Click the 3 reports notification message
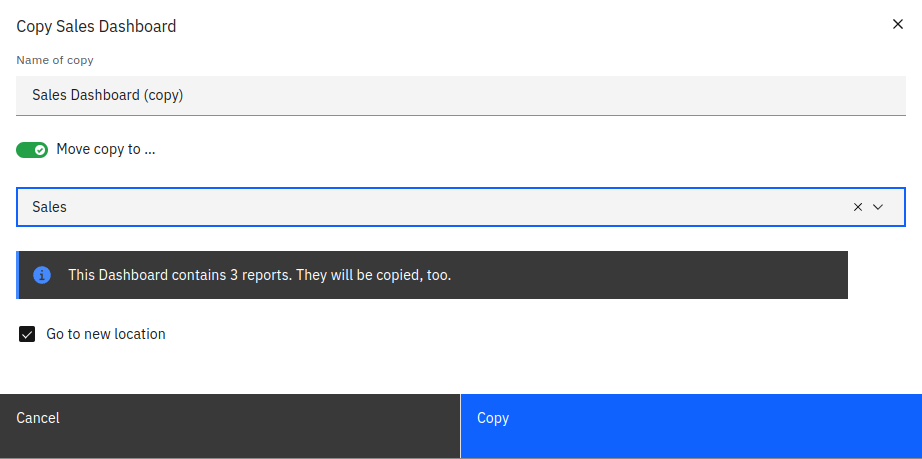Image resolution: width=922 pixels, height=459 pixels. tap(260, 275)
